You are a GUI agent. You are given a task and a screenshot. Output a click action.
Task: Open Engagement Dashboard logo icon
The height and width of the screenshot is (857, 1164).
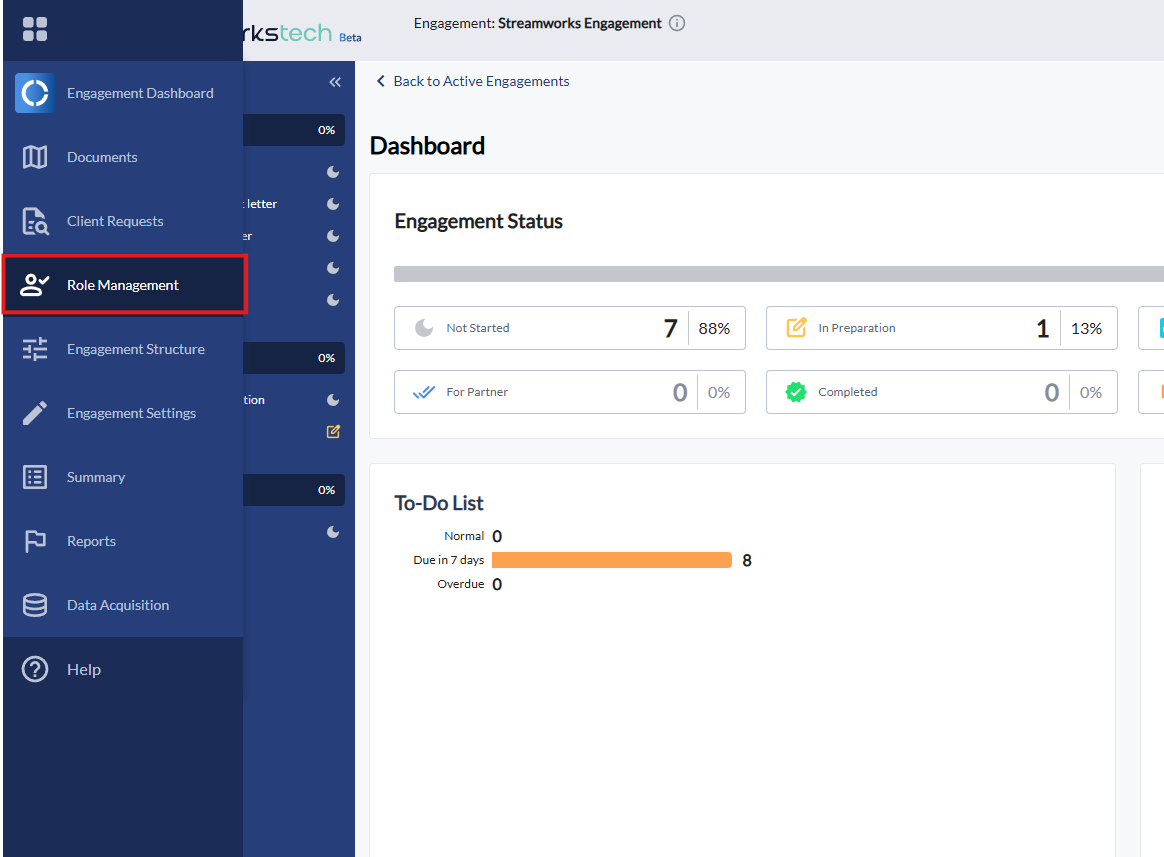coord(35,93)
